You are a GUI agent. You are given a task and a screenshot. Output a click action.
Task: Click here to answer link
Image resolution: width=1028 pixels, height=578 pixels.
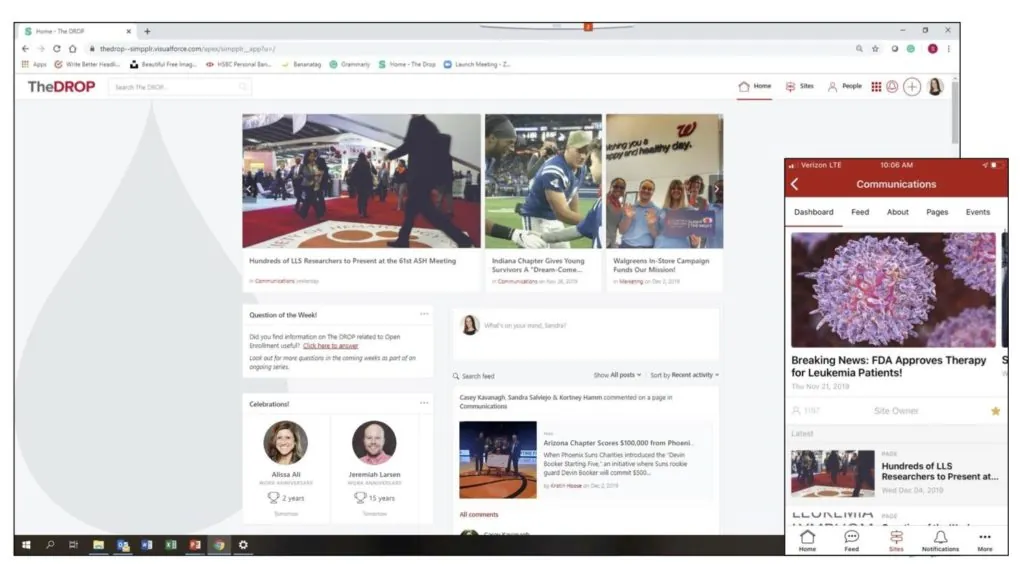pyautogui.click(x=330, y=345)
